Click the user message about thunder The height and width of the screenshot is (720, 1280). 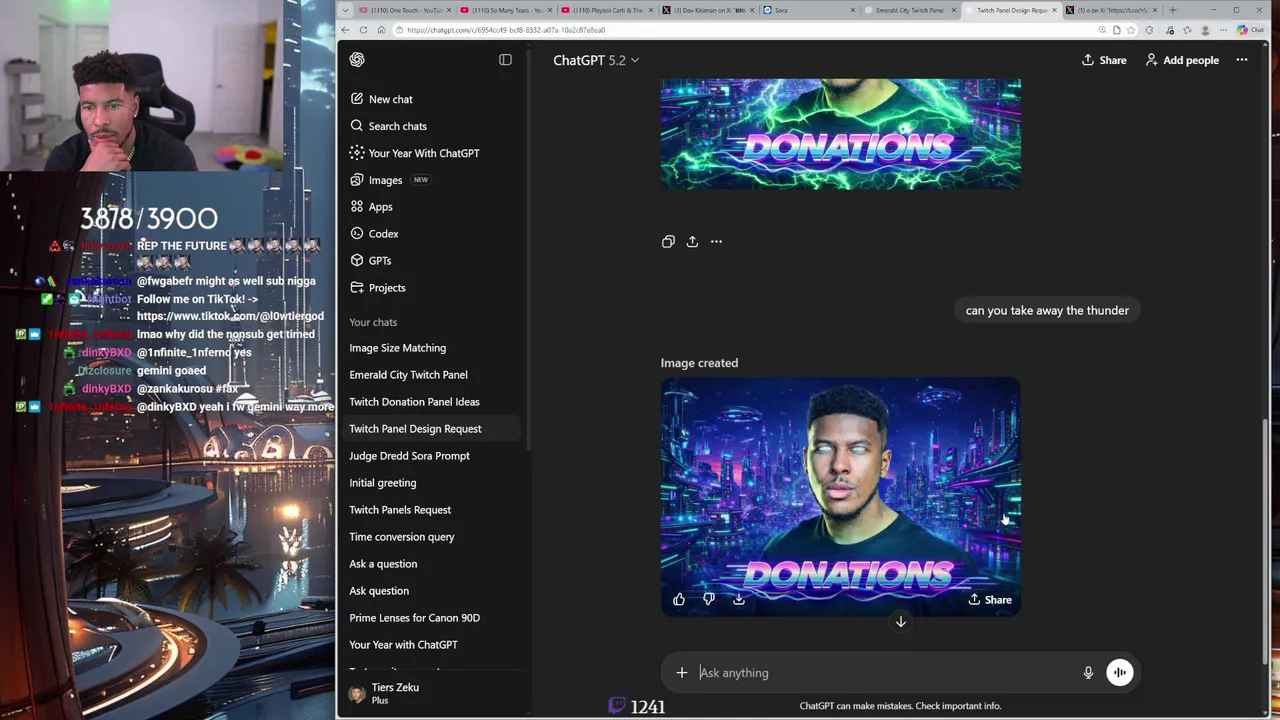pos(1047,310)
